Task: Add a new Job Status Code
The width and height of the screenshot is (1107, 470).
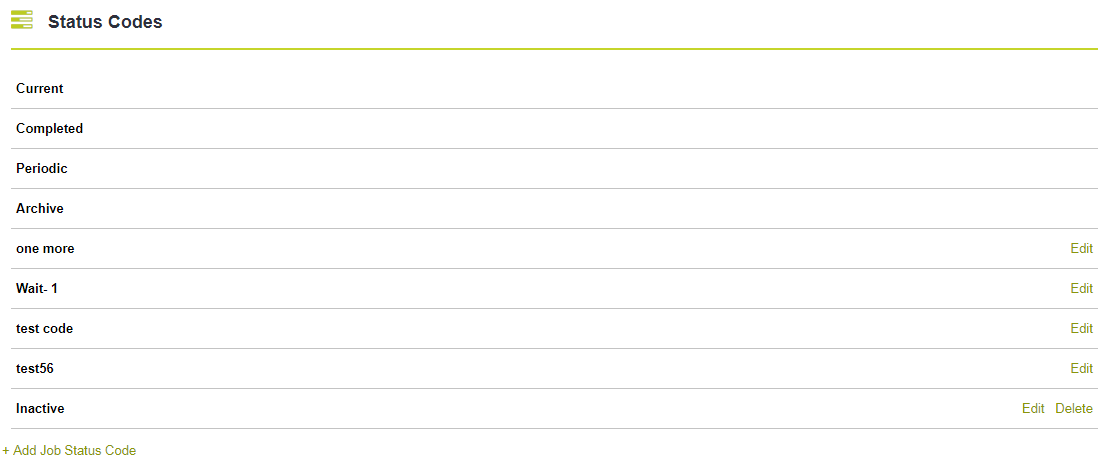Action: [x=69, y=450]
